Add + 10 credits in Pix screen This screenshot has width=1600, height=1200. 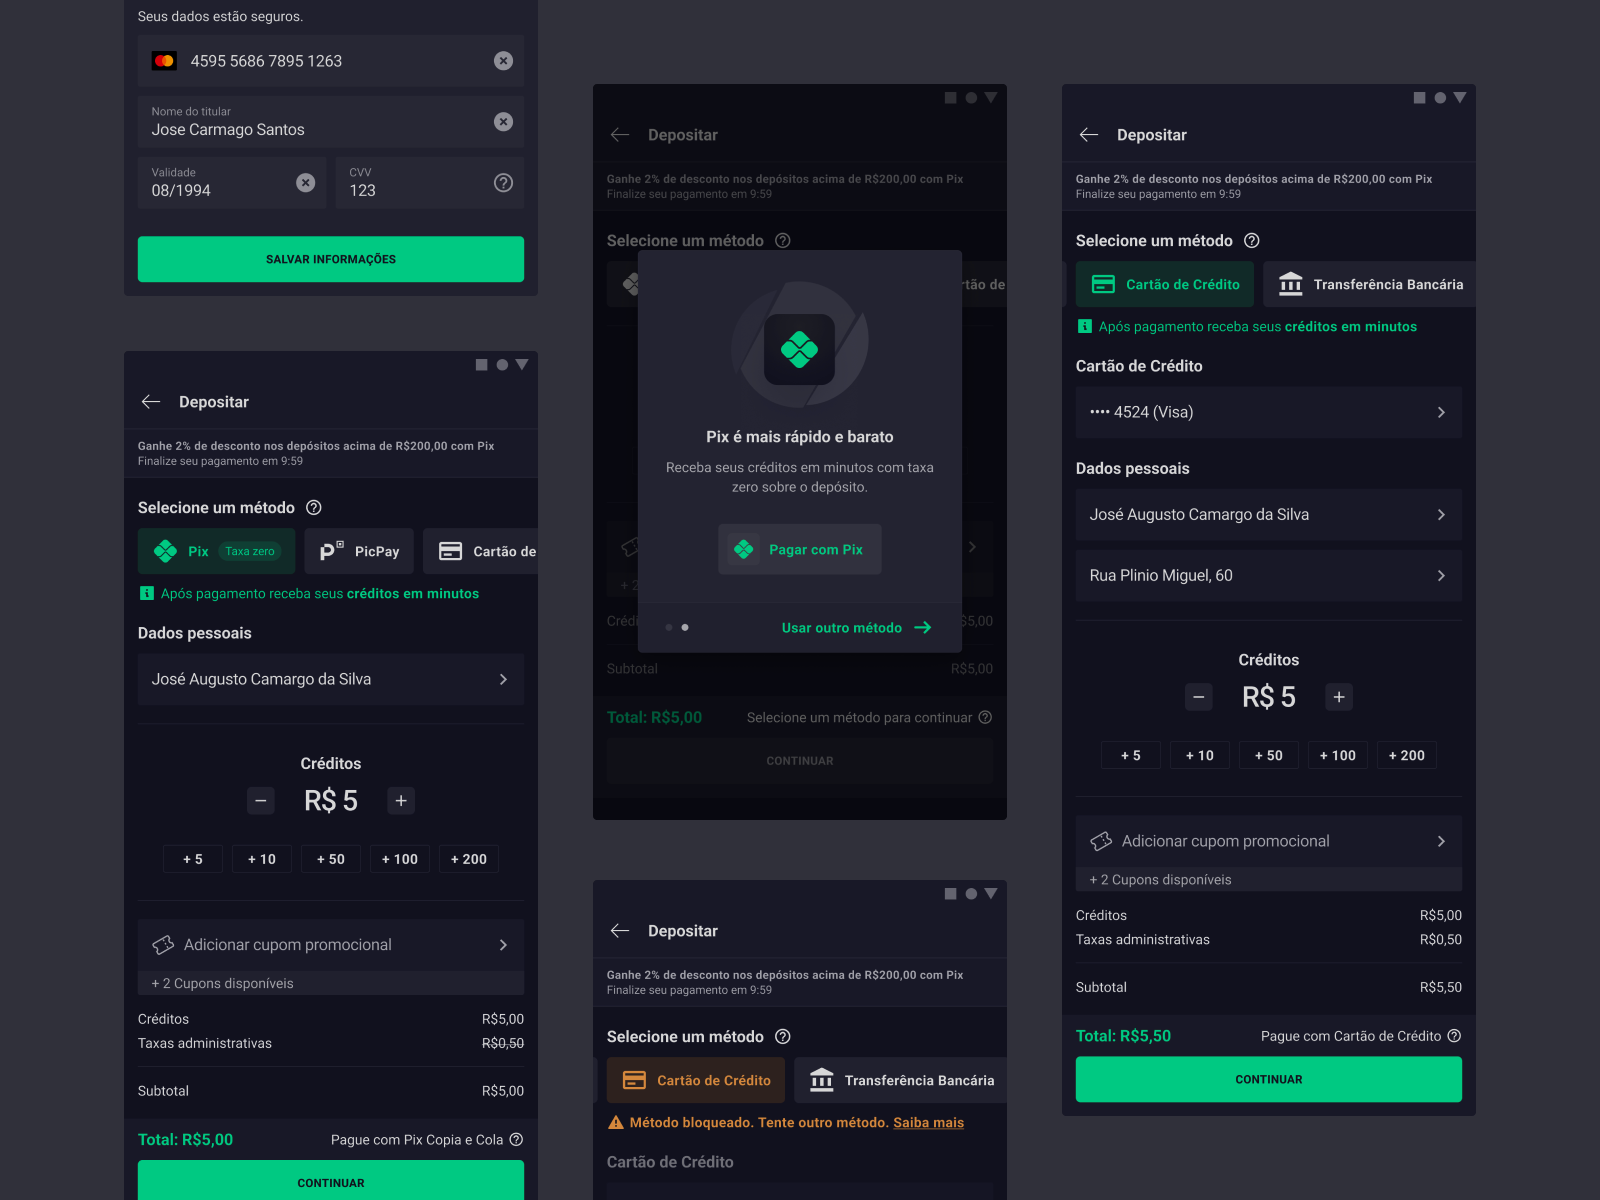point(262,859)
